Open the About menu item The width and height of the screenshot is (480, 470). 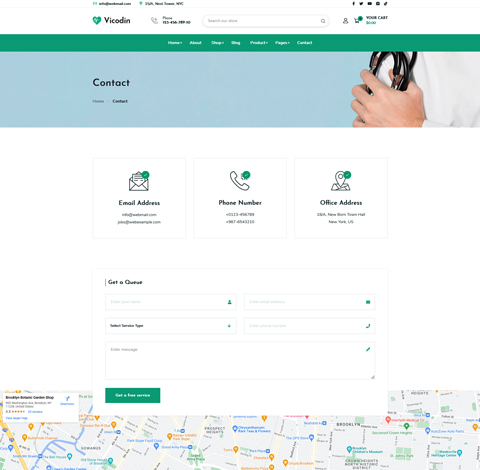click(x=195, y=43)
